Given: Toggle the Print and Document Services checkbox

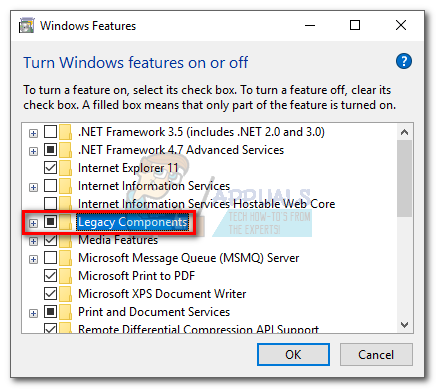Looking at the screenshot, I should click(x=50, y=312).
